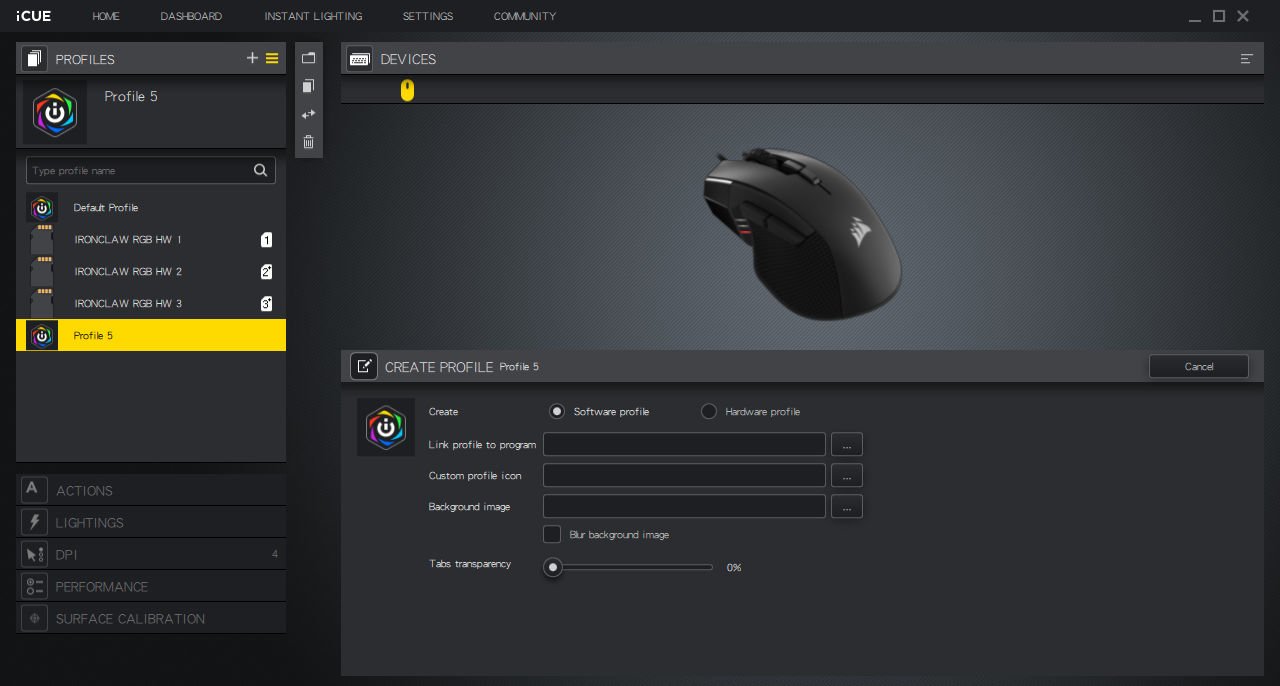Image resolution: width=1280 pixels, height=686 pixels.
Task: Select IRONCLAW RGB HW 2 profile
Action: click(151, 272)
